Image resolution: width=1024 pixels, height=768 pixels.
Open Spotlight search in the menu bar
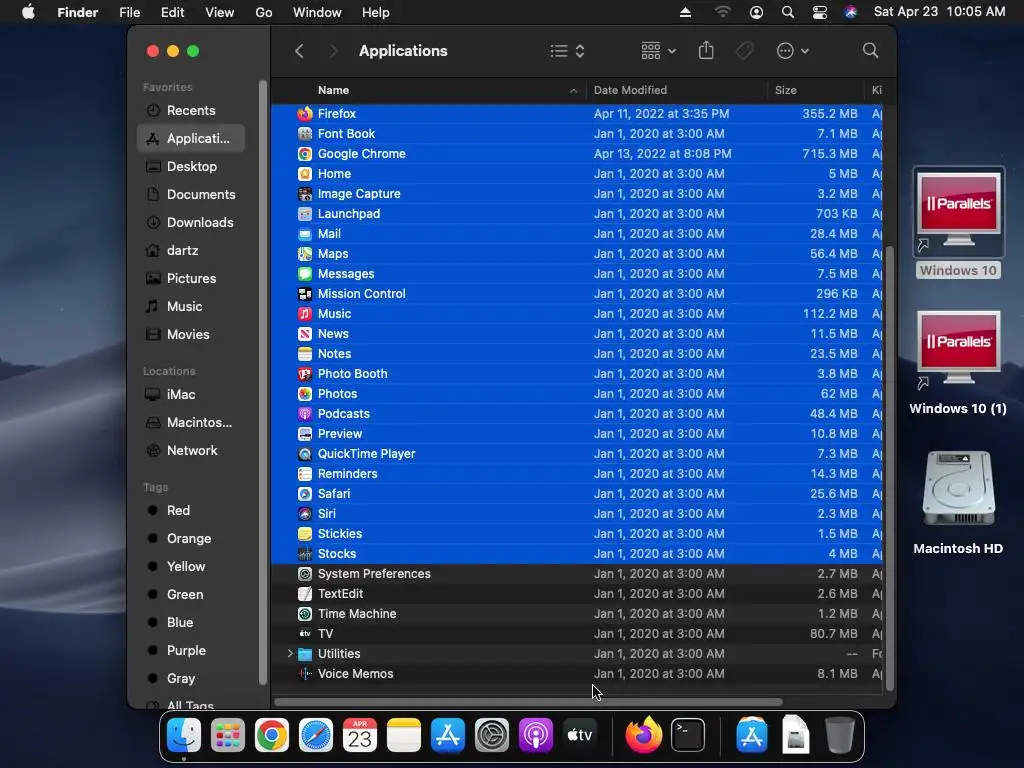coord(788,12)
